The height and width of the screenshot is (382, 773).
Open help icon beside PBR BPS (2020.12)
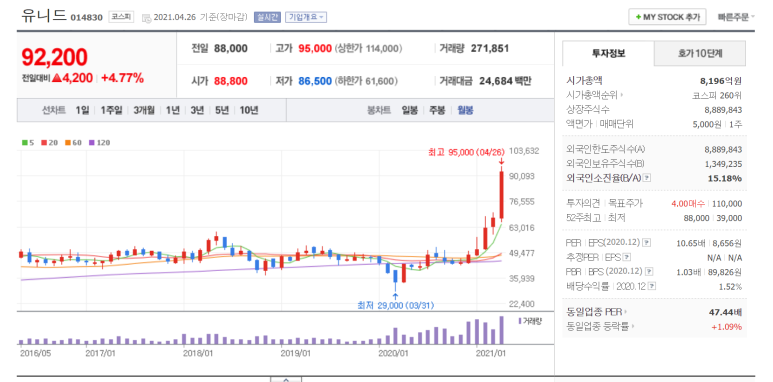click(650, 271)
